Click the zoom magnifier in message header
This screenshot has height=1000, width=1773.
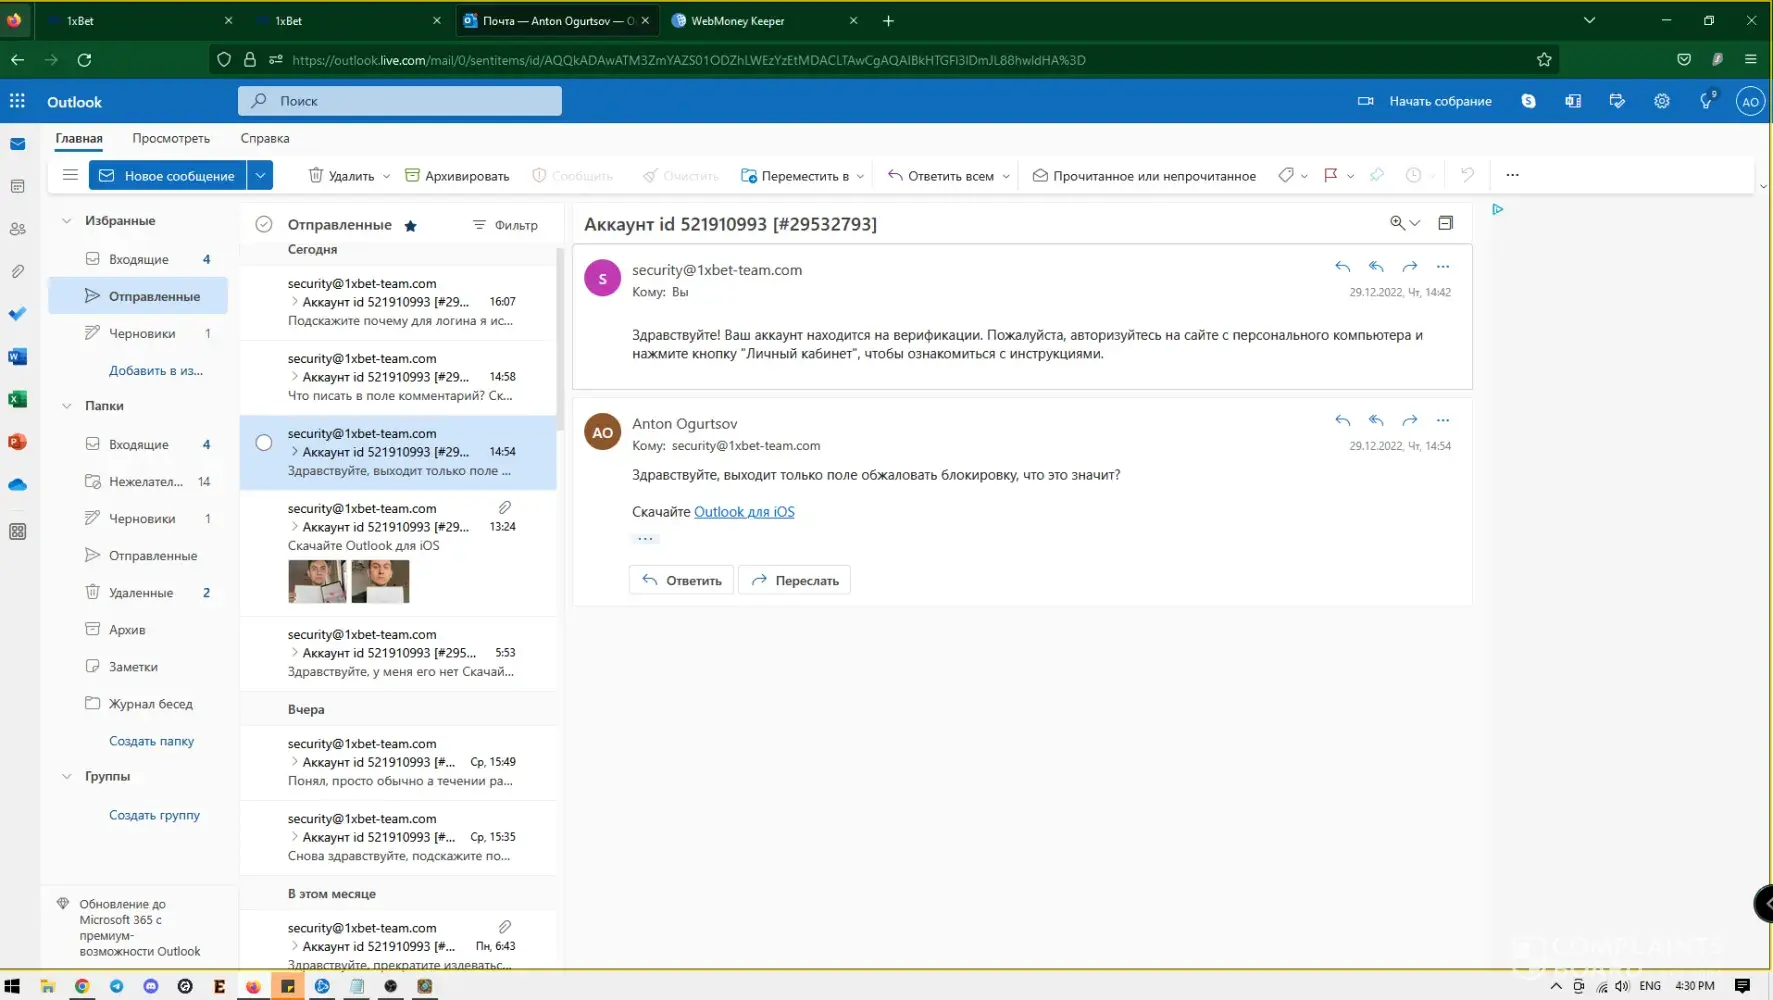click(1397, 223)
